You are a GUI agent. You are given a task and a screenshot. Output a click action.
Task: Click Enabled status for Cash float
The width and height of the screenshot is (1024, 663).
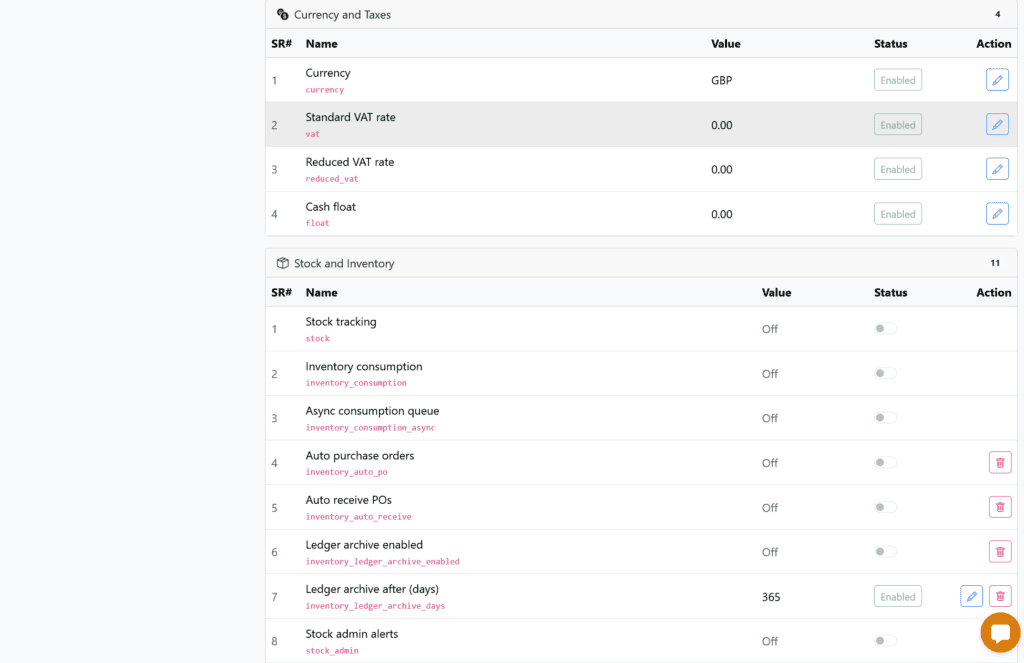[897, 214]
